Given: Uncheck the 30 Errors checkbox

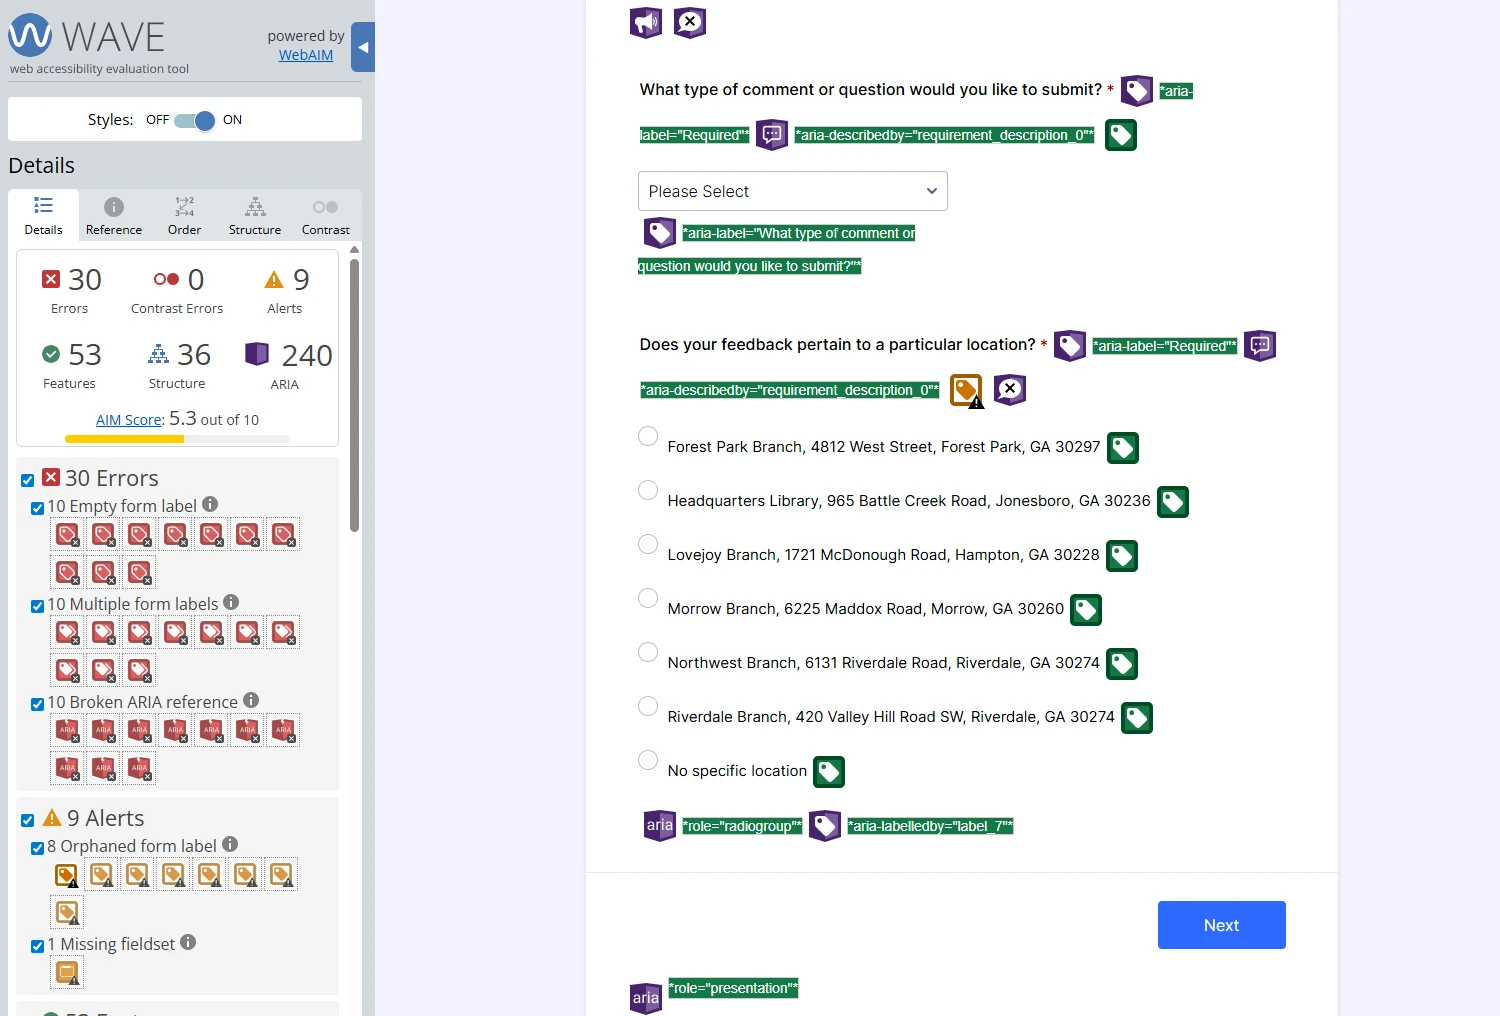Looking at the screenshot, I should [27, 480].
